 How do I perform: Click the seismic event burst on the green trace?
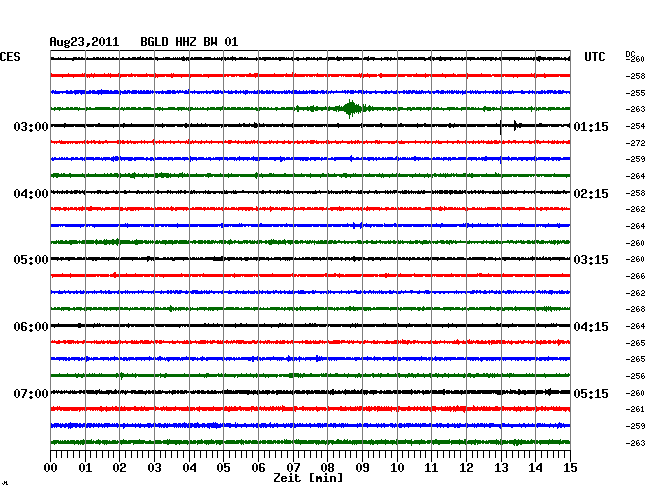point(351,108)
